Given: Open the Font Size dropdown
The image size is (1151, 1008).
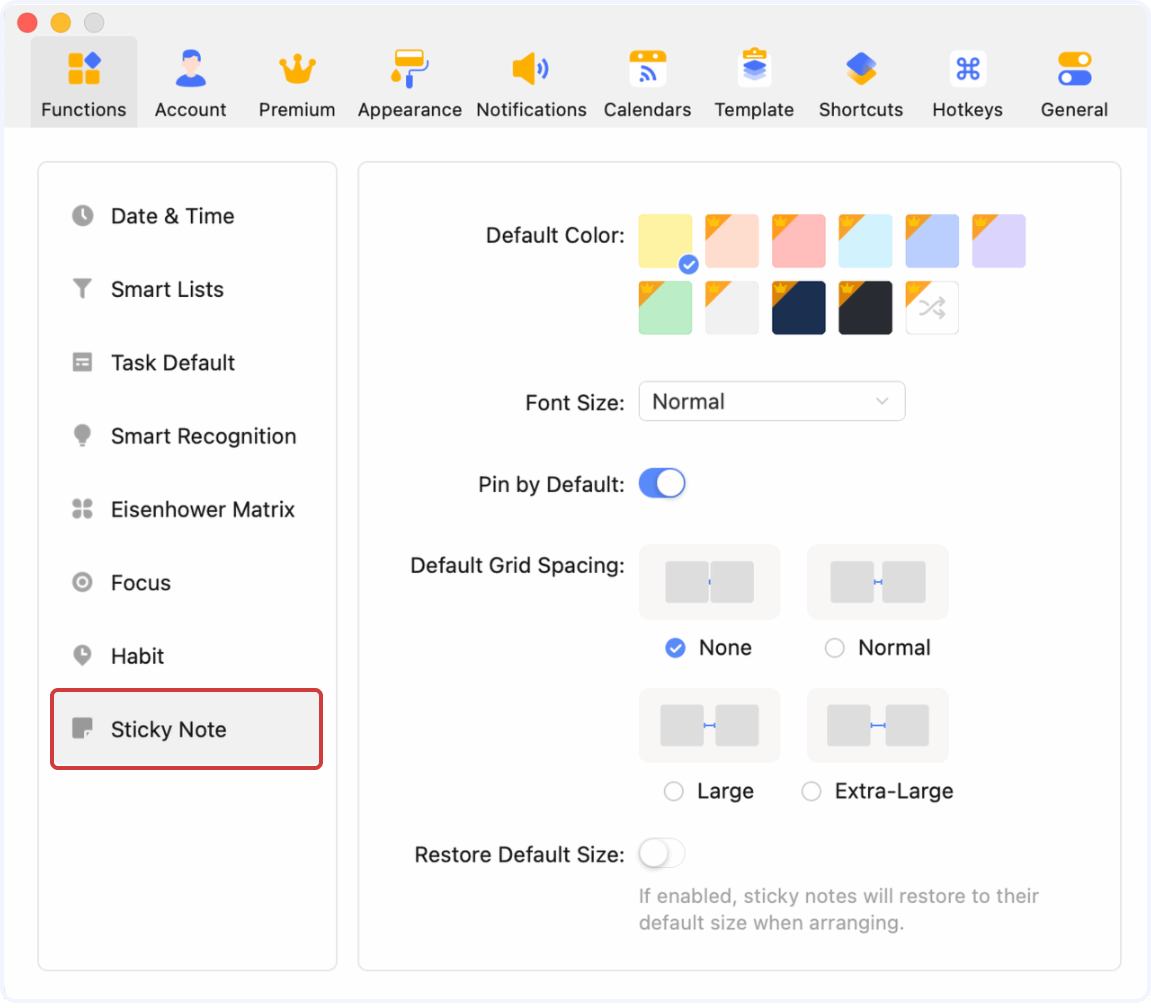Looking at the screenshot, I should (772, 401).
